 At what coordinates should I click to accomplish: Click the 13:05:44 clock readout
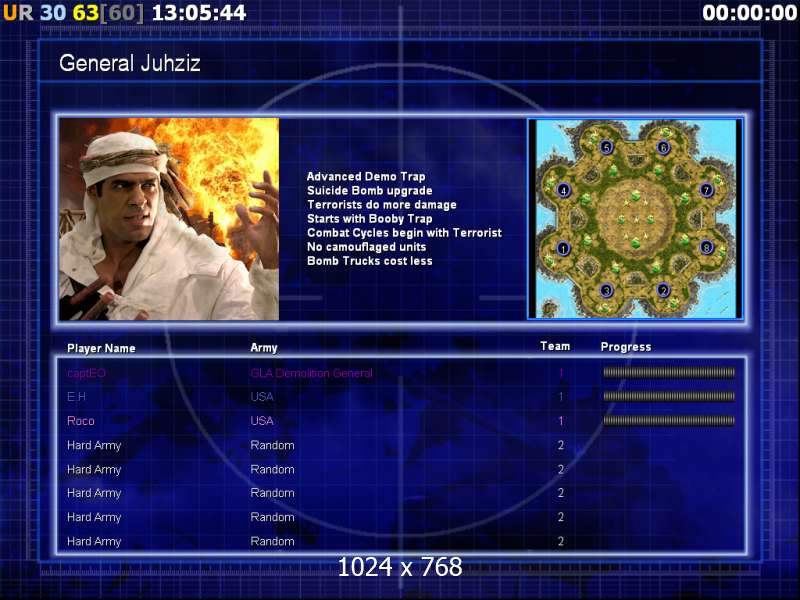pos(199,13)
